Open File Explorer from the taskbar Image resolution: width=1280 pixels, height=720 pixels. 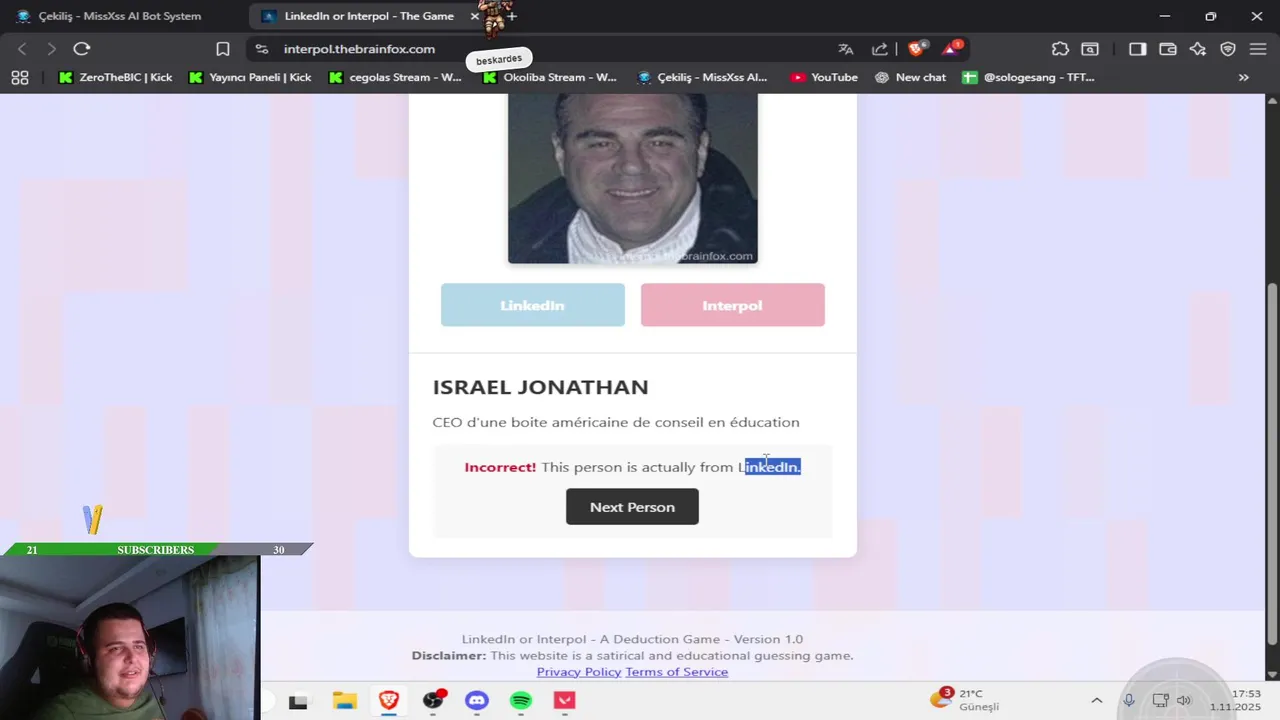[x=344, y=701]
